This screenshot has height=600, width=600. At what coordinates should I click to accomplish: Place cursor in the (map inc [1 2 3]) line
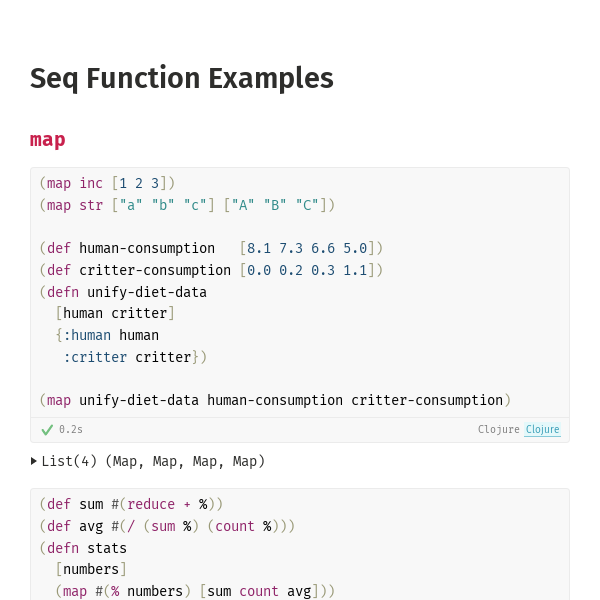pos(107,183)
